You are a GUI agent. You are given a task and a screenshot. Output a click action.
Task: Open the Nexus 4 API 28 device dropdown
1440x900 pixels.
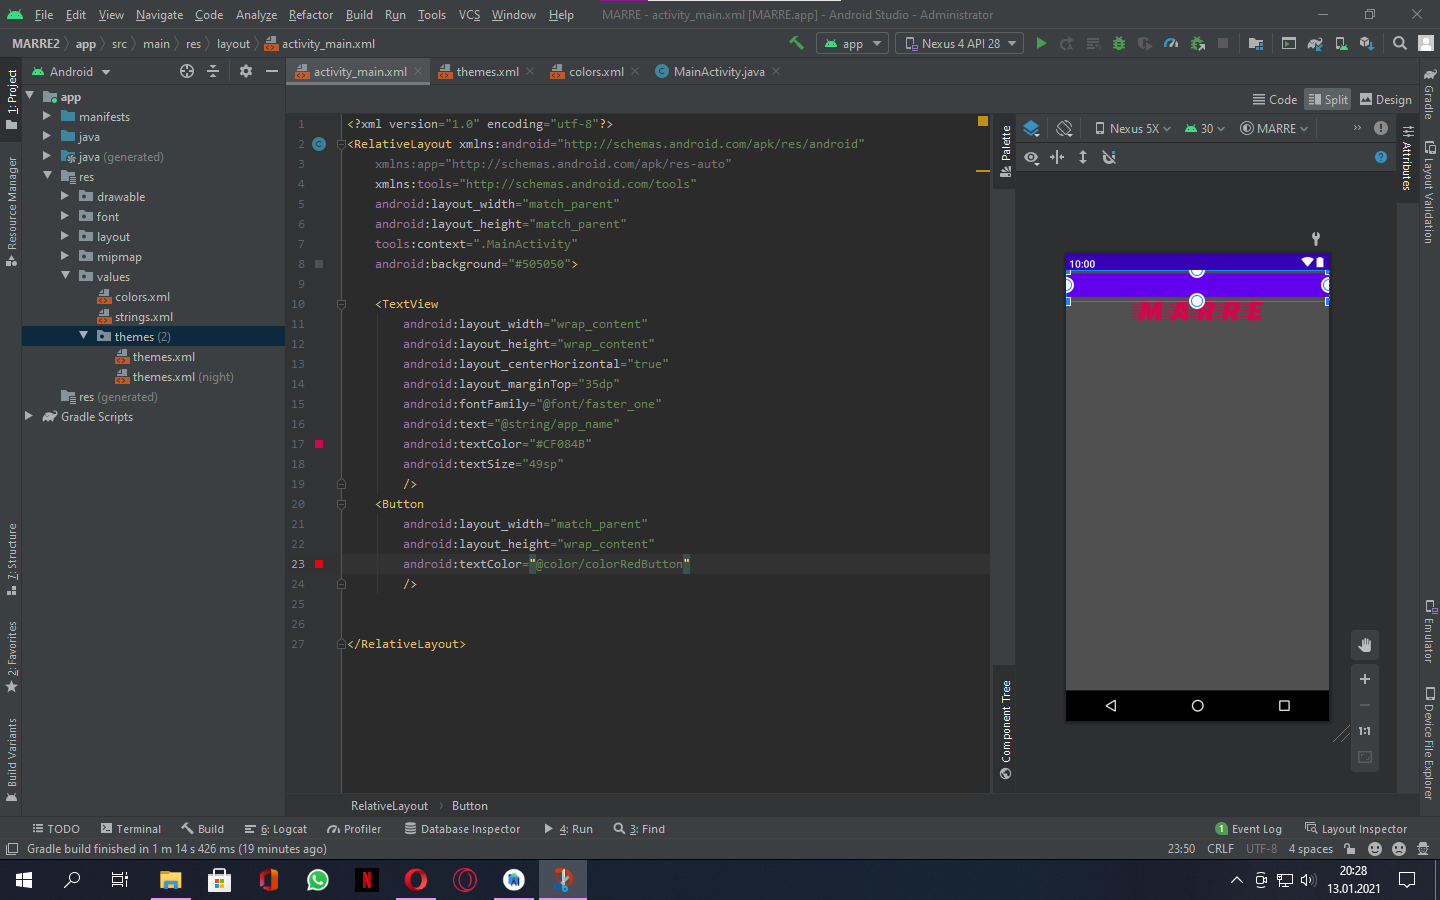pos(960,43)
